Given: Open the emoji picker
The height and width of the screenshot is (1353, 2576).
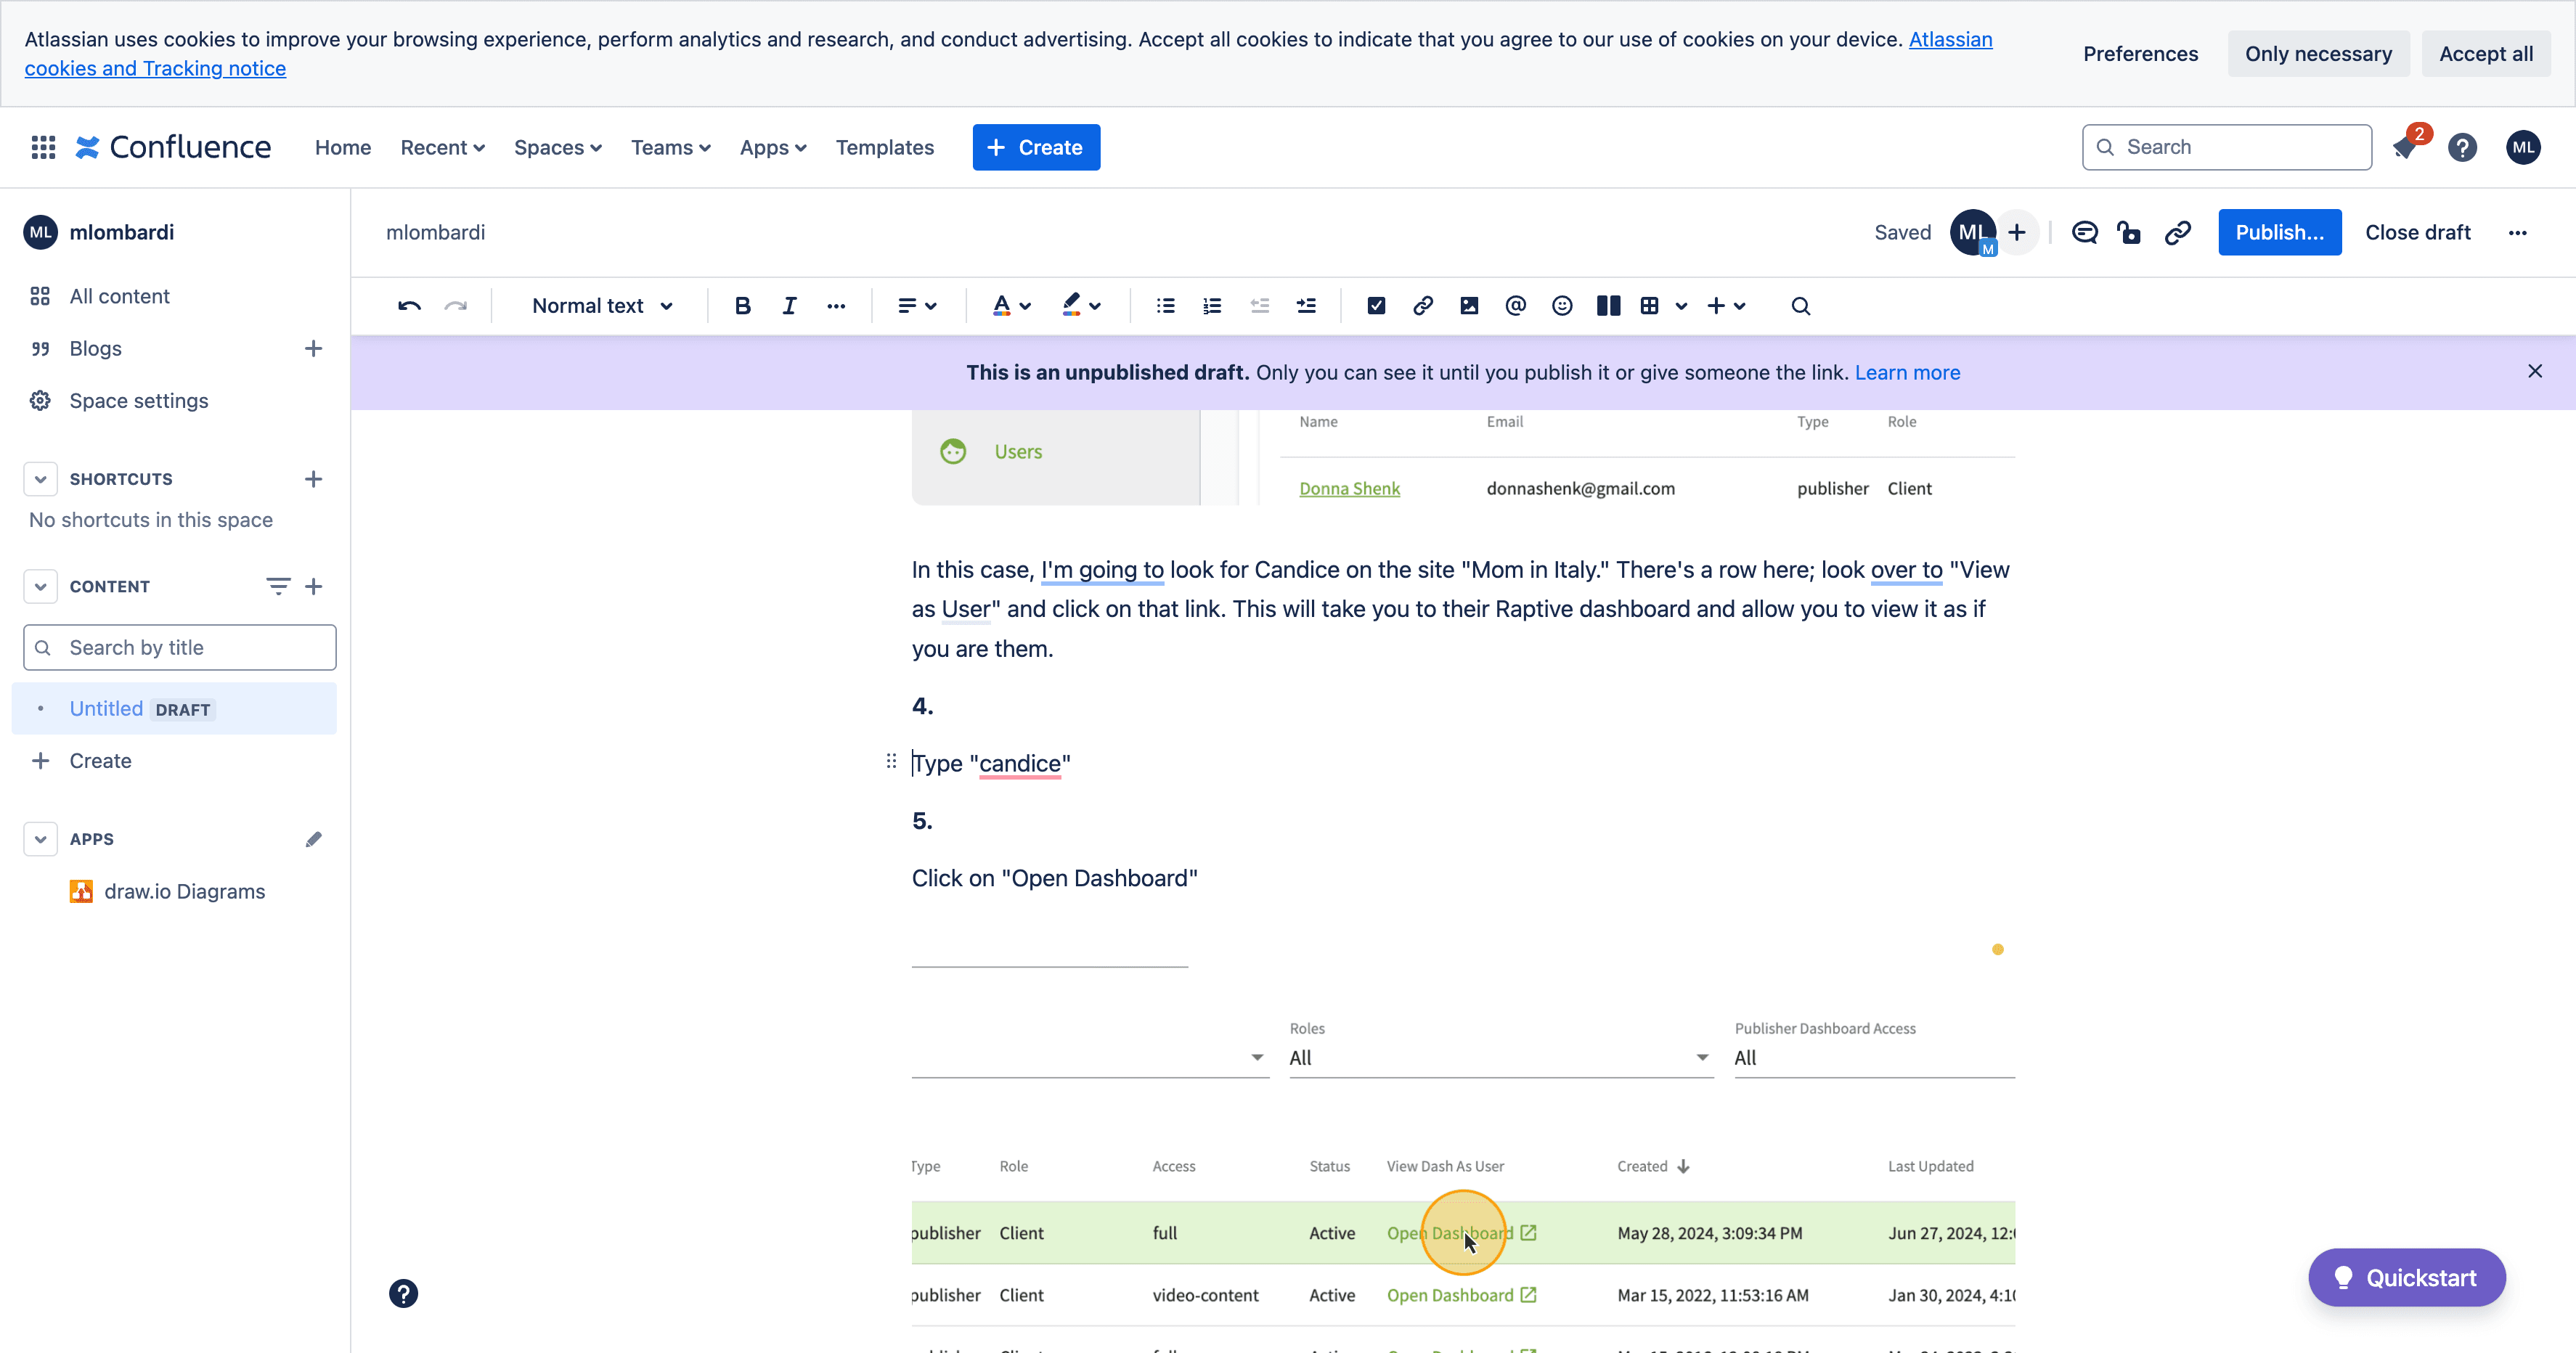Looking at the screenshot, I should [1562, 306].
